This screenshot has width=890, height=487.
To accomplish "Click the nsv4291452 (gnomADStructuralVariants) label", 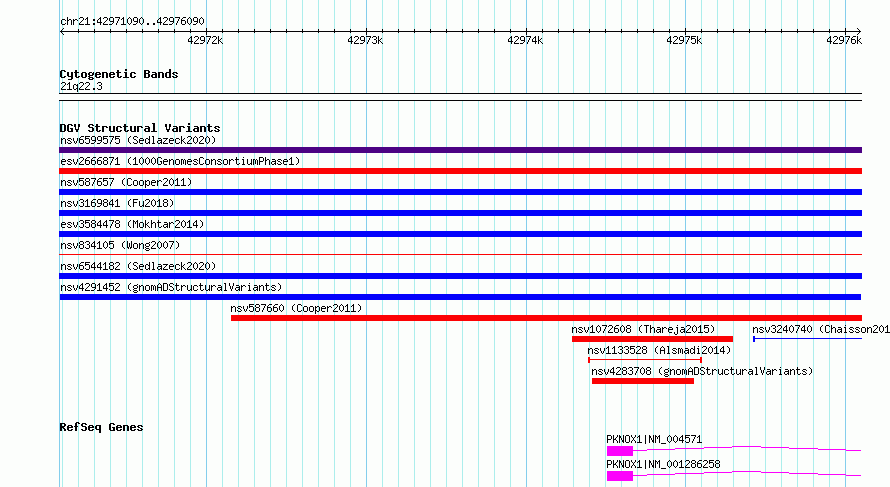I will (x=171, y=287).
